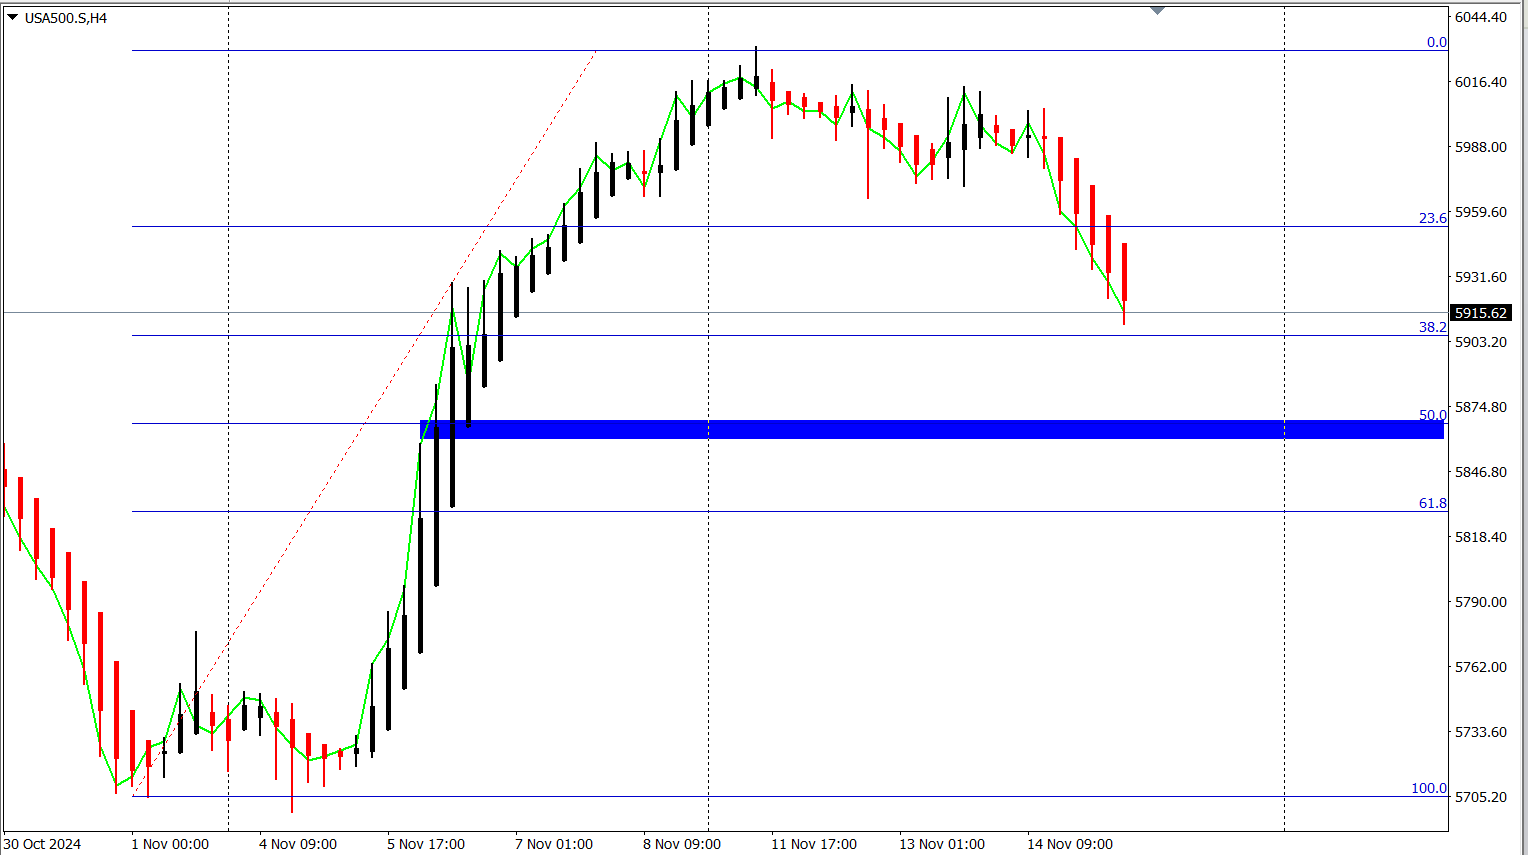Viewport: 1528px width, 855px height.
Task: Click the 5959.60 price scale value
Action: point(1481,212)
